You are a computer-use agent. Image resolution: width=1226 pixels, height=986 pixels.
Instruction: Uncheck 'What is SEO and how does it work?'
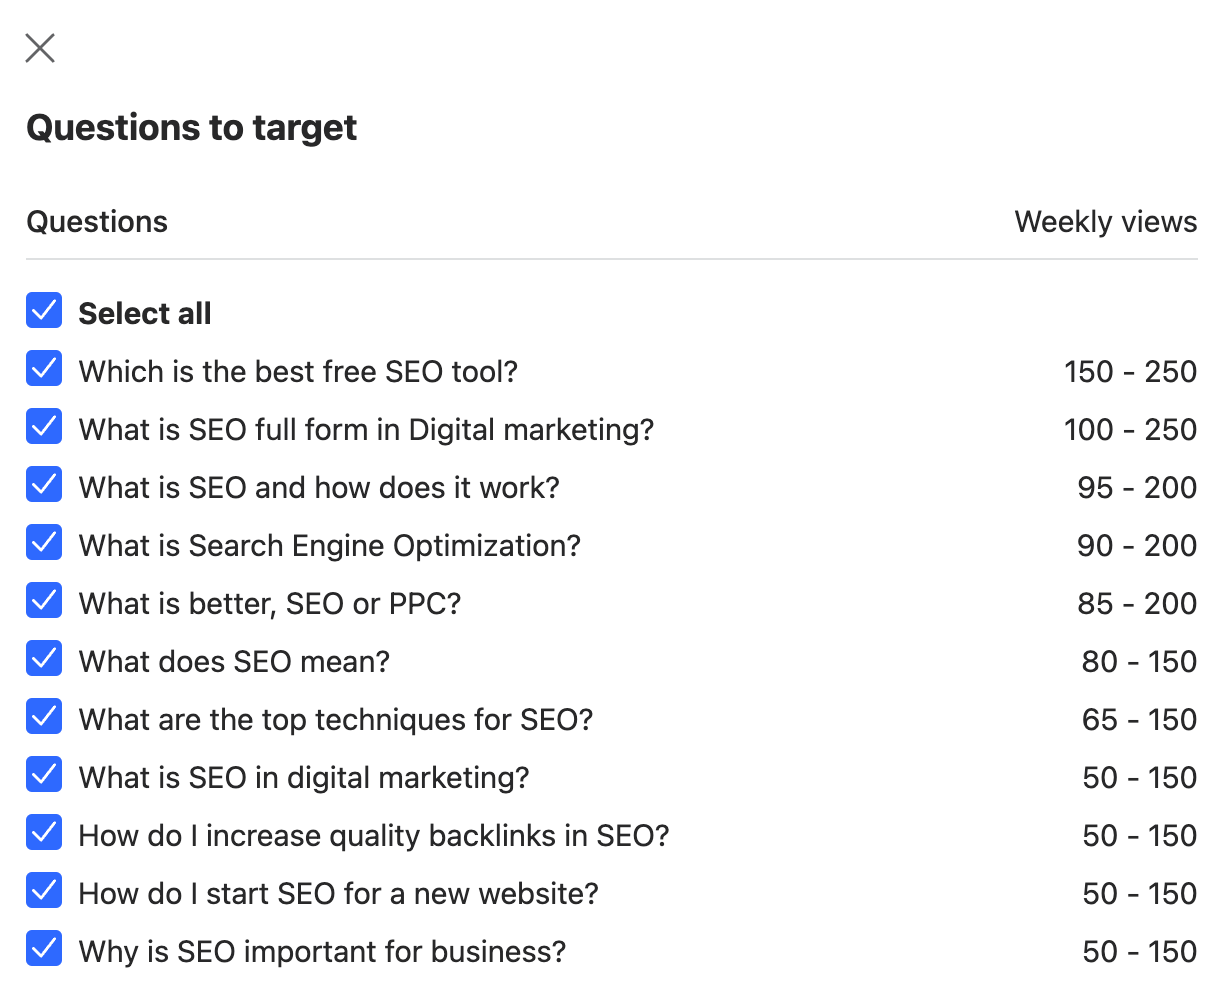[44, 485]
